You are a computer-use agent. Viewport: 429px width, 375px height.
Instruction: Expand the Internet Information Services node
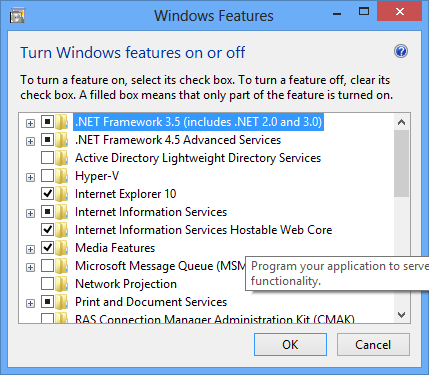point(30,213)
